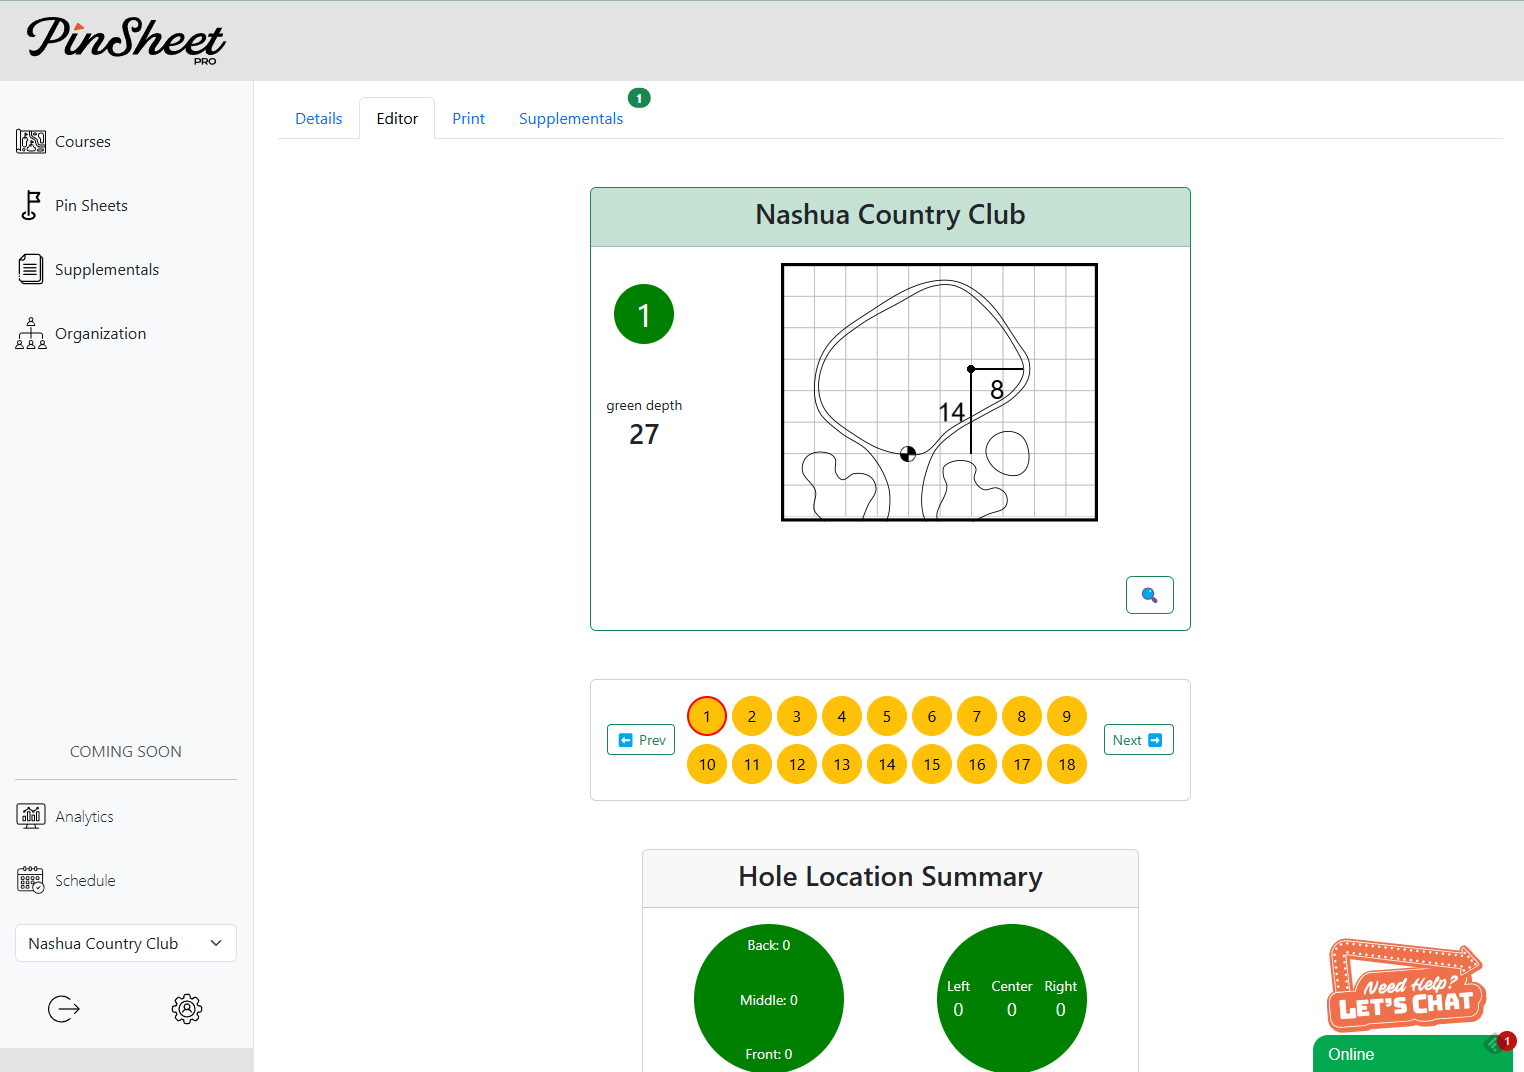The image size is (1524, 1072).
Task: Click the 14 distance label on green
Action: coord(951,412)
